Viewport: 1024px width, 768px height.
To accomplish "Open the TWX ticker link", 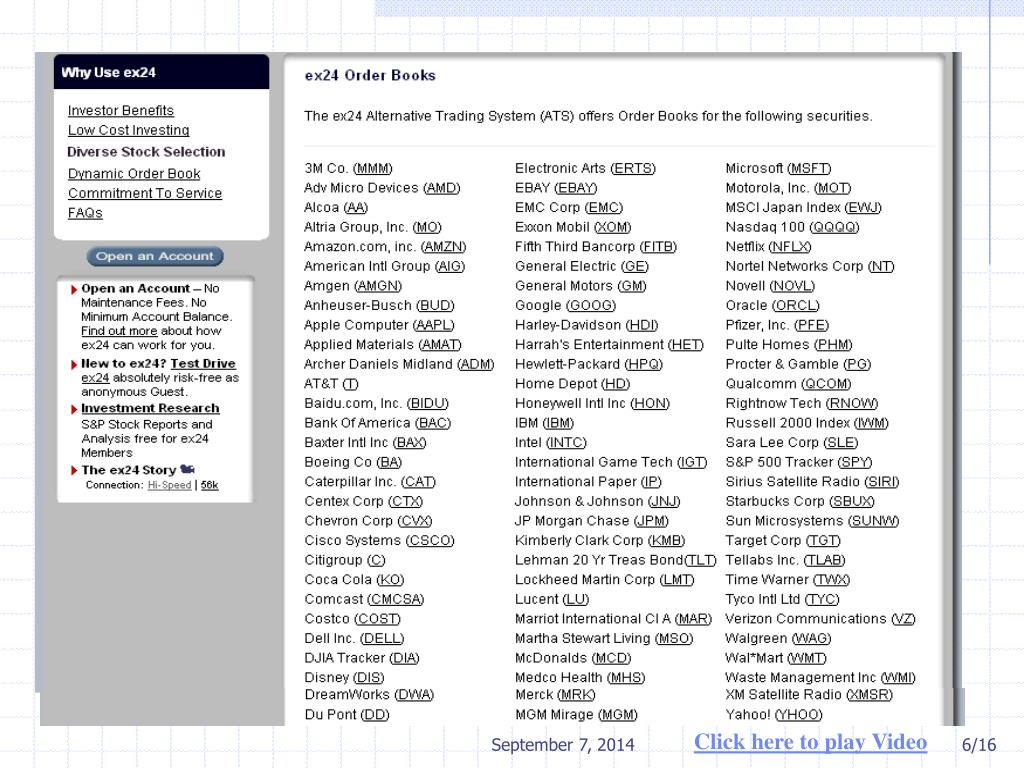I will pyautogui.click(x=831, y=580).
